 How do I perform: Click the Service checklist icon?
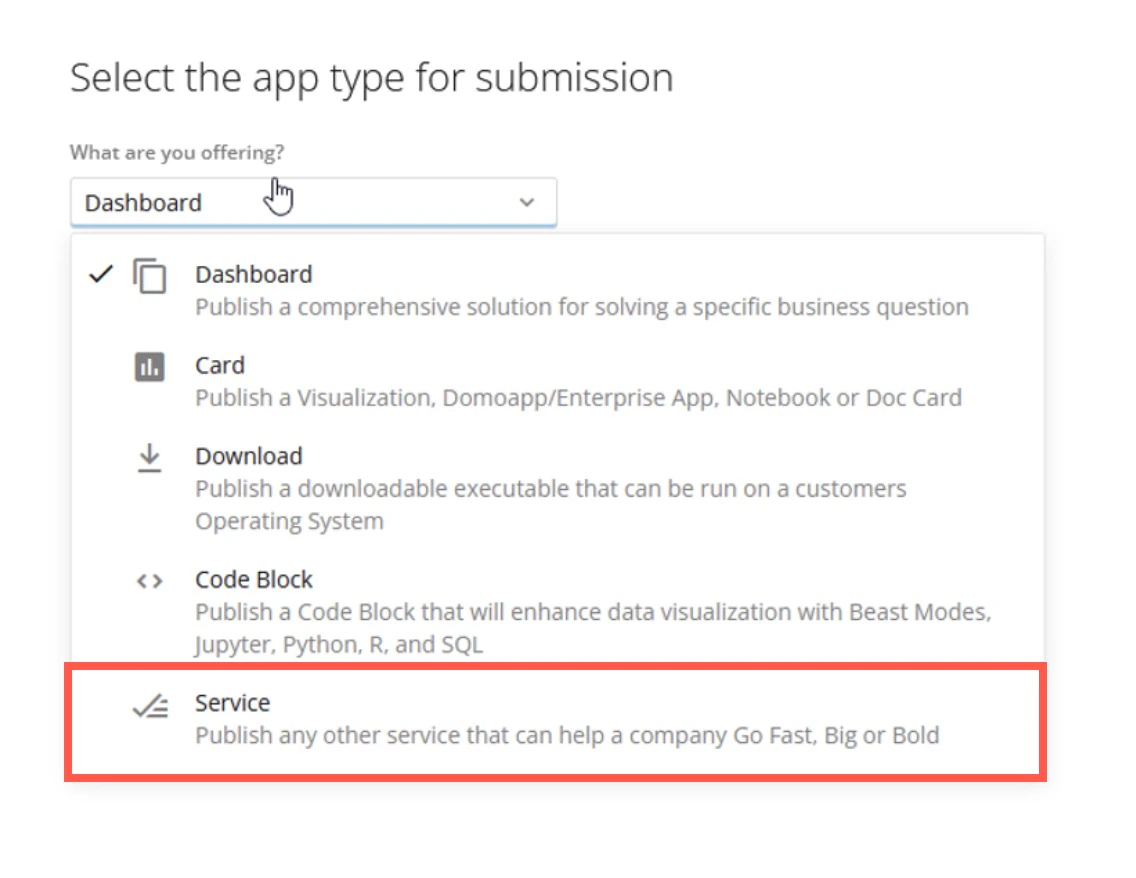coord(151,706)
